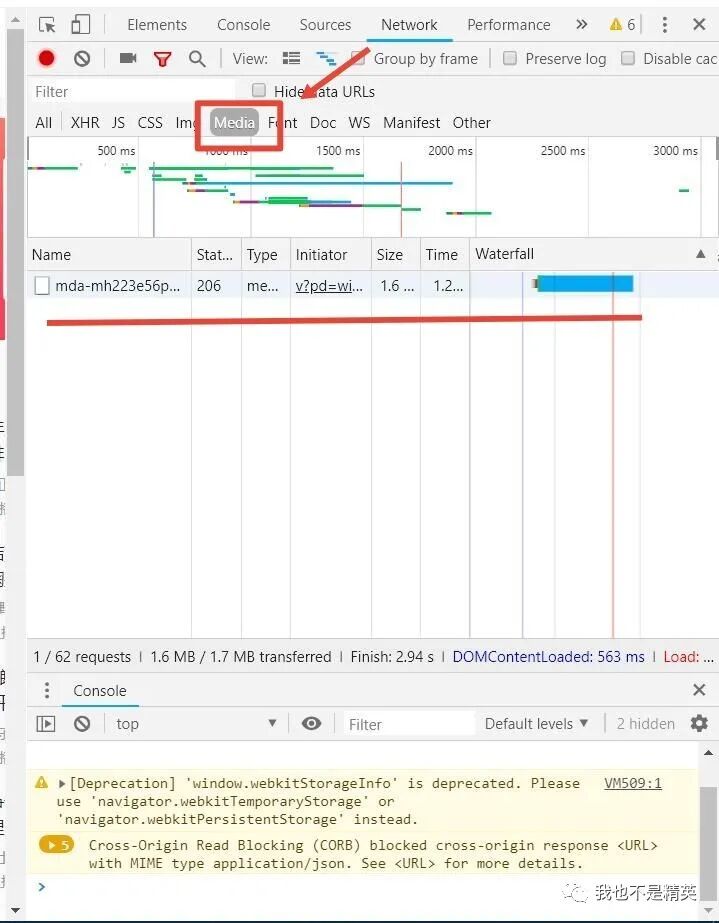Create a live expression with the eye icon
The image size is (719, 923).
[x=312, y=723]
